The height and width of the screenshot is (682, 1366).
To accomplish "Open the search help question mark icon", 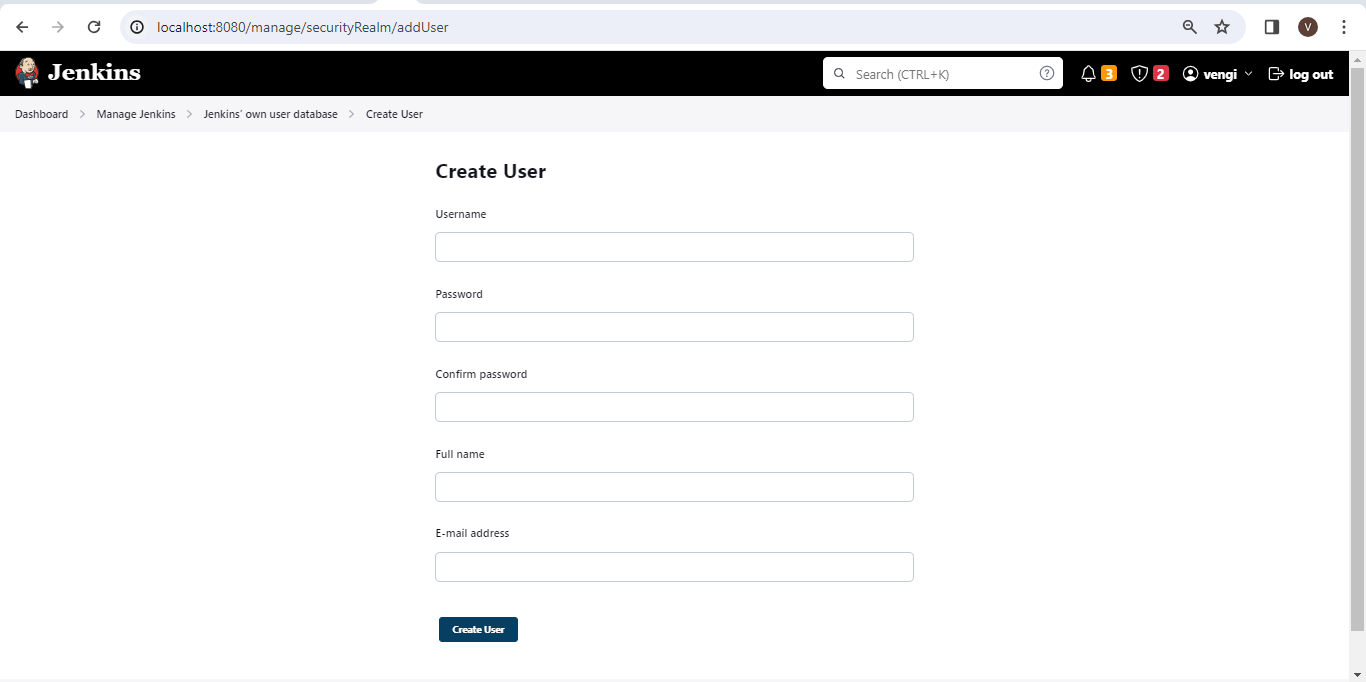I will point(1046,73).
